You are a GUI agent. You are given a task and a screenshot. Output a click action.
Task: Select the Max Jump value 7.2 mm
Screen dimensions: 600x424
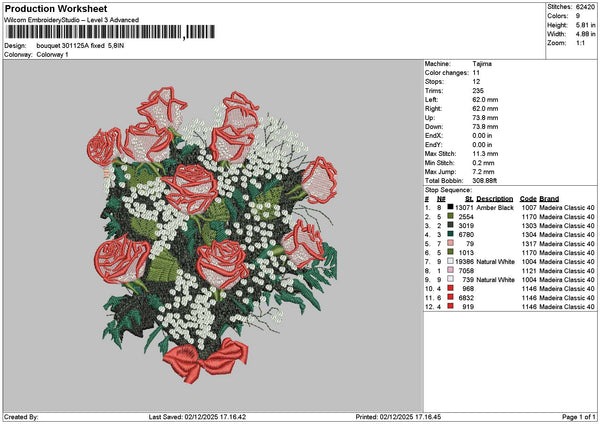pyautogui.click(x=483, y=172)
